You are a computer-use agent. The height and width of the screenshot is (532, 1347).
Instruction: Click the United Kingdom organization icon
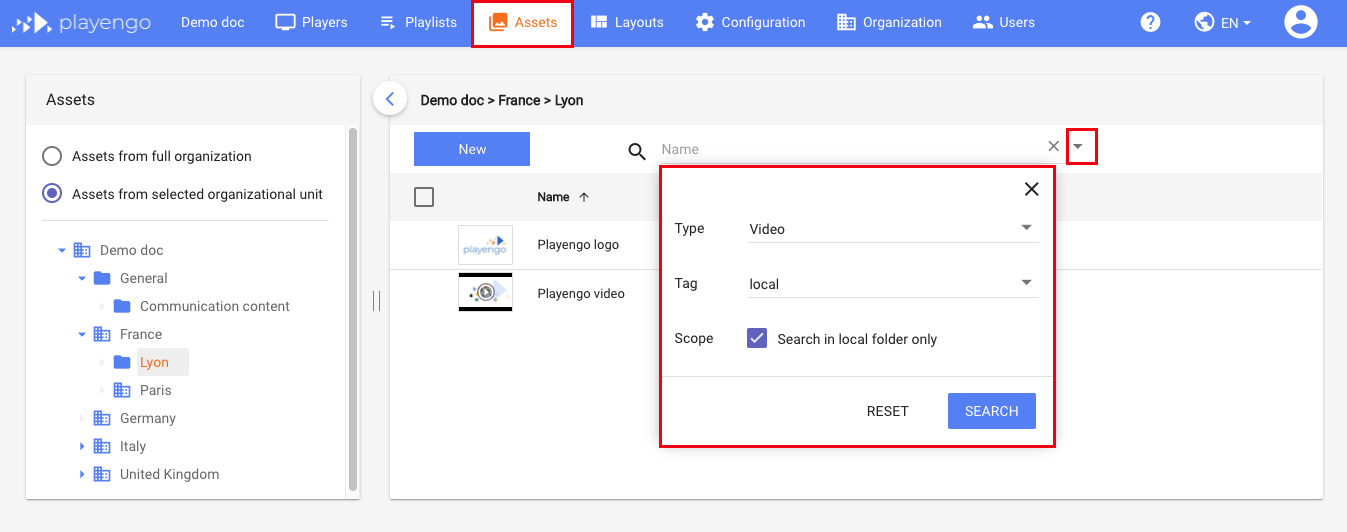[x=102, y=474]
